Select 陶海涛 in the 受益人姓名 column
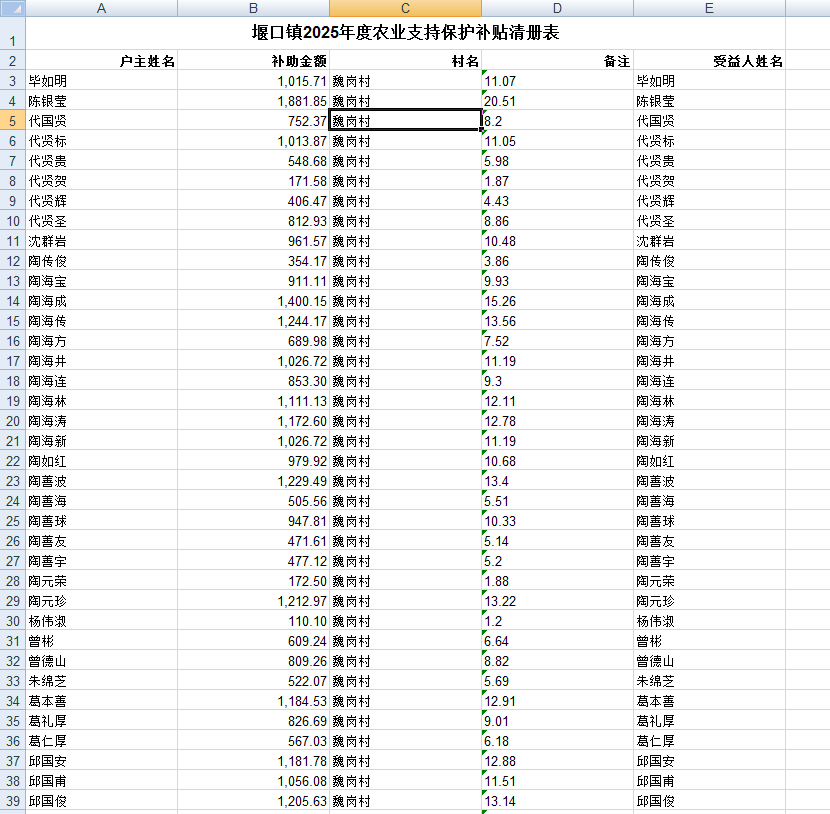Screen dimensions: 830x814 click(709, 421)
